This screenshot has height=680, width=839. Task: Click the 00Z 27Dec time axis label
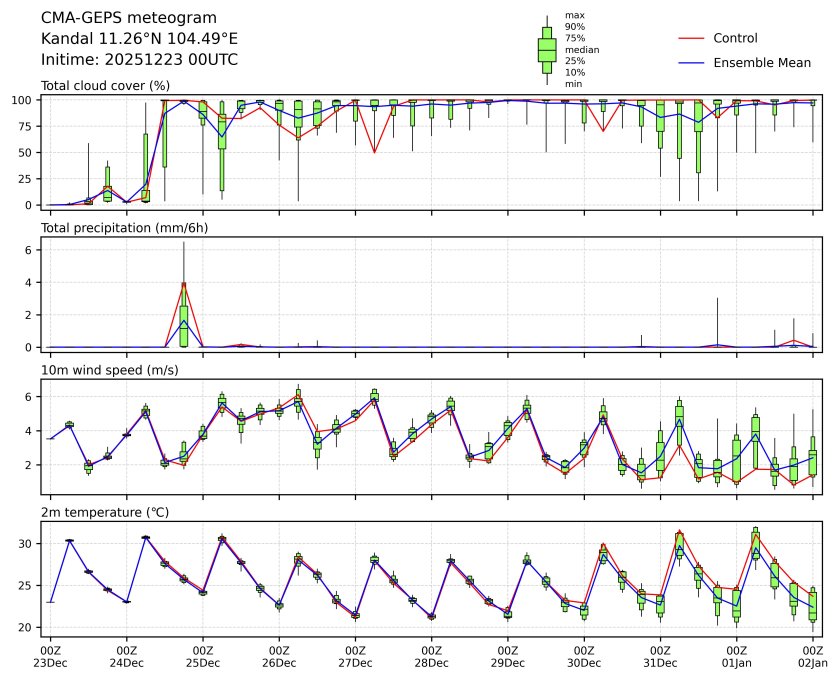(x=355, y=656)
